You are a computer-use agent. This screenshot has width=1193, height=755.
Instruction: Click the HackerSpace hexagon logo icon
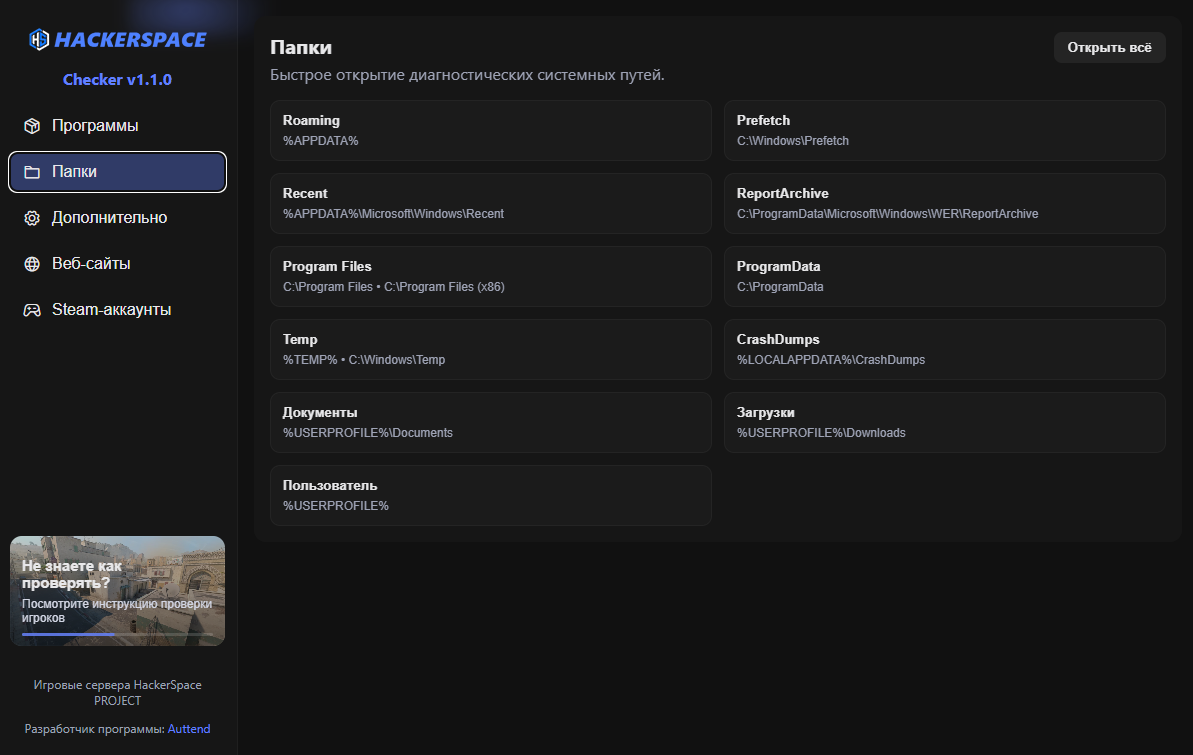click(x=39, y=40)
